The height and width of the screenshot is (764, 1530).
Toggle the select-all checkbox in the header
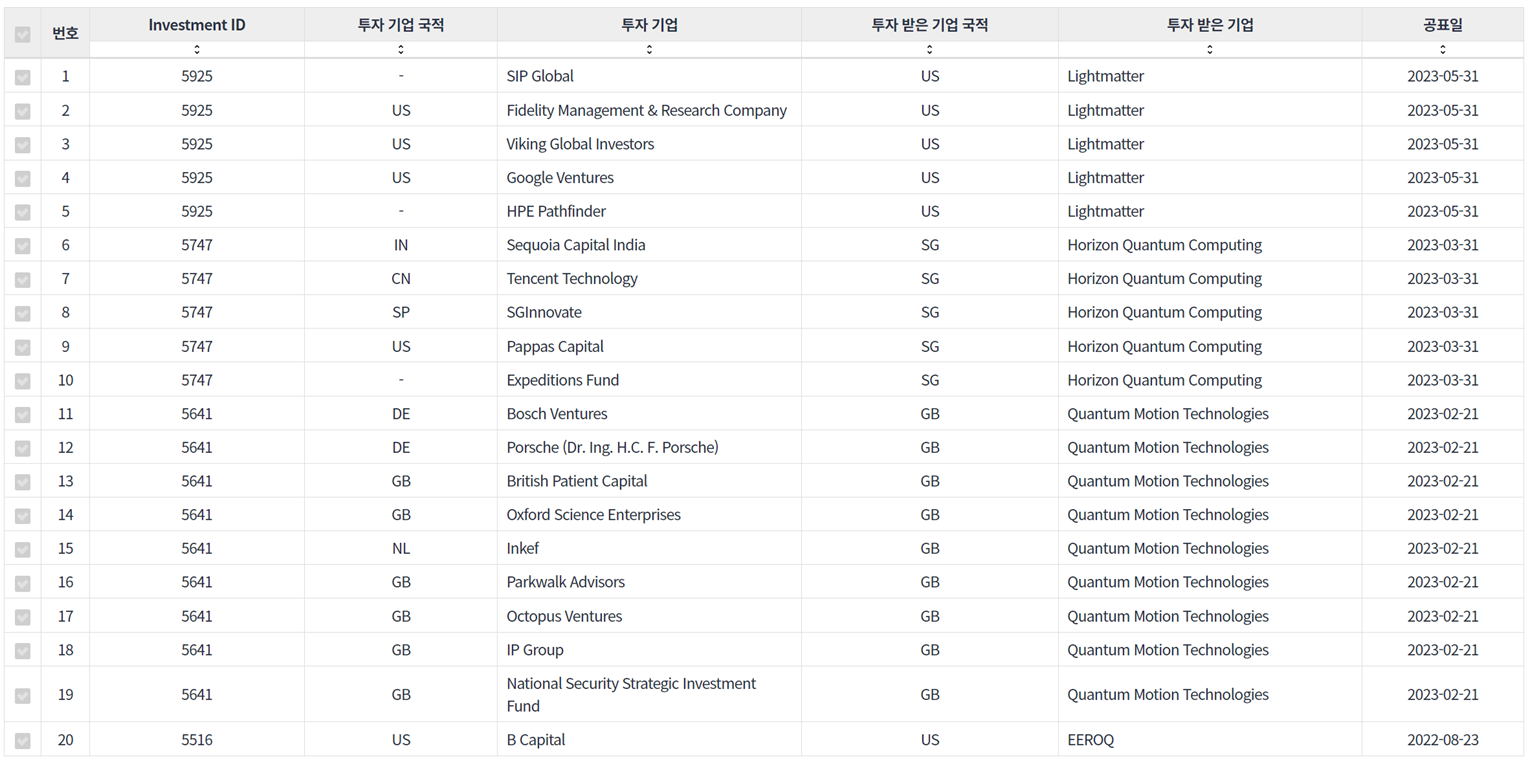click(23, 34)
